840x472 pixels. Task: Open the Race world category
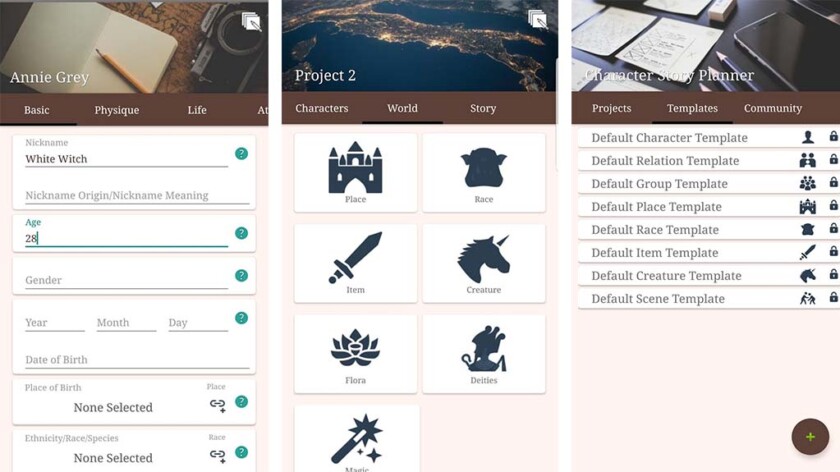click(484, 173)
